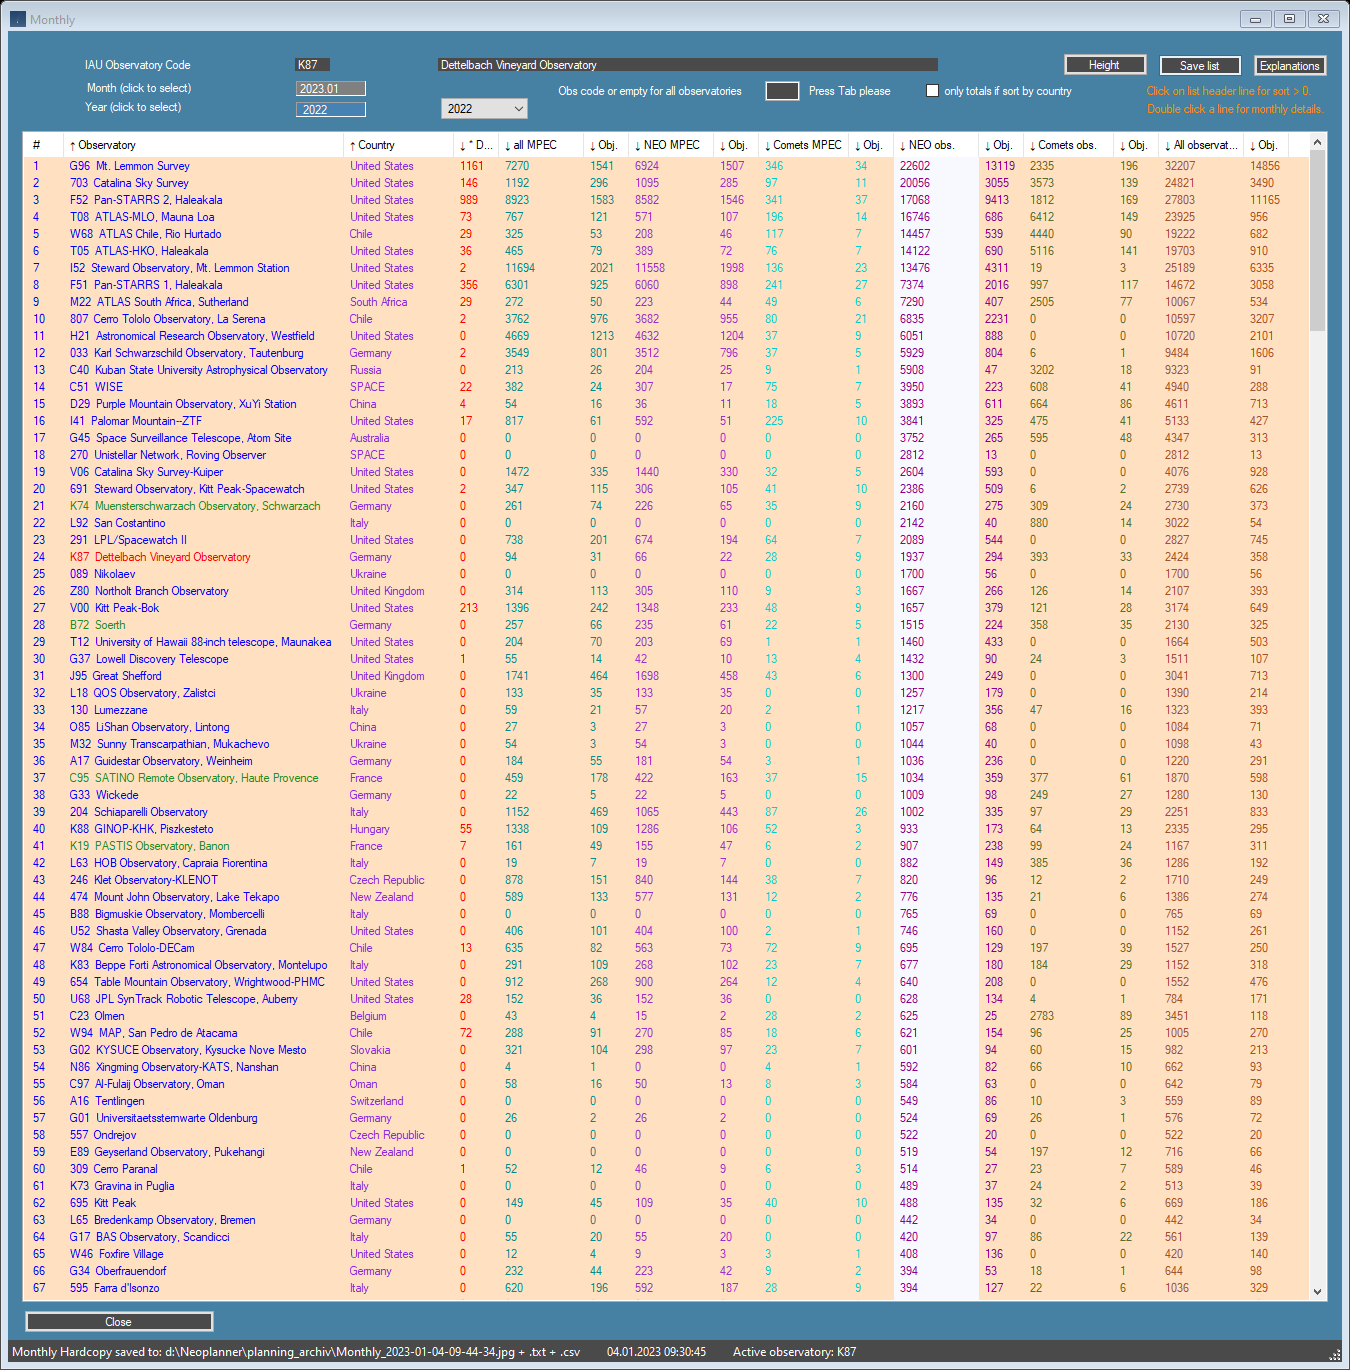
Task: Click the '#' column header
Action: pos(43,145)
